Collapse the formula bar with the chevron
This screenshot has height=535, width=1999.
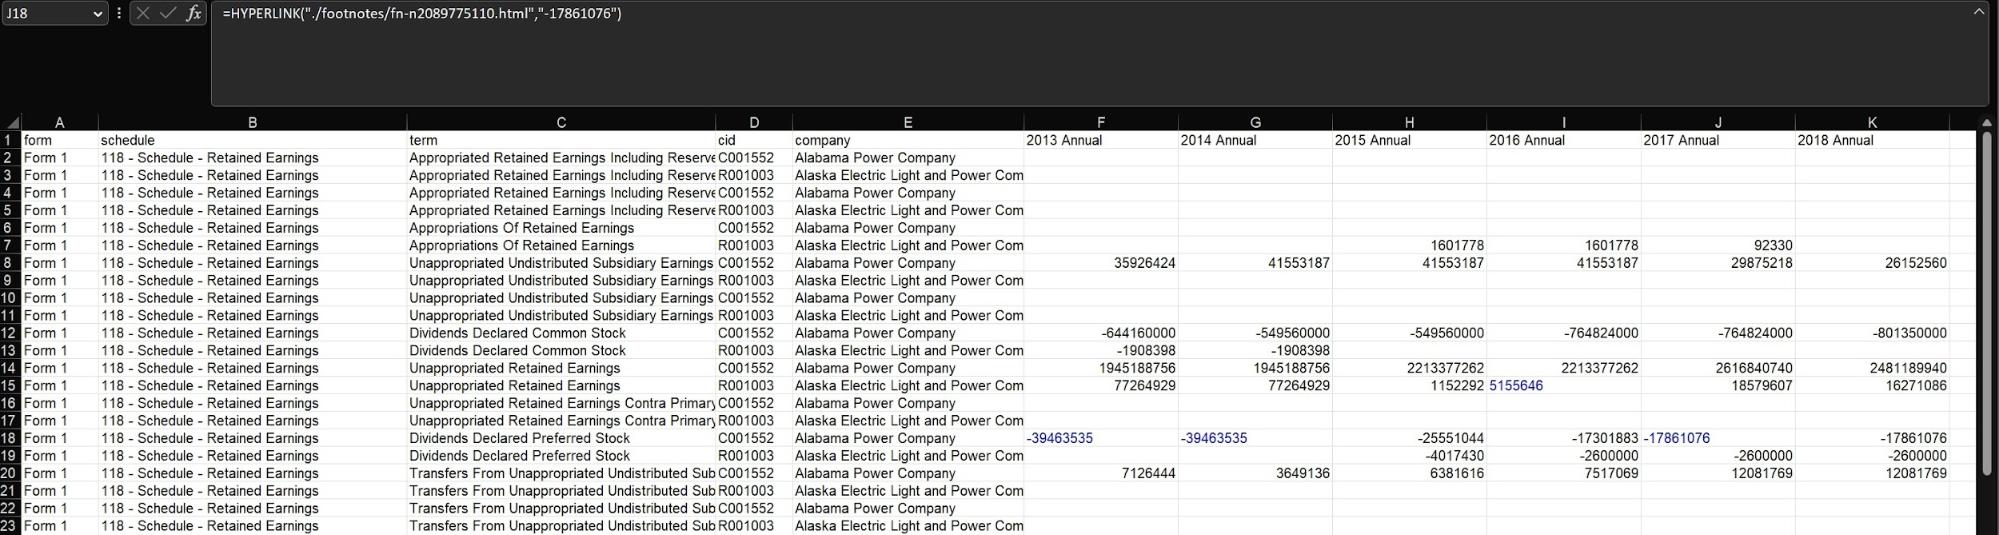tap(1978, 12)
